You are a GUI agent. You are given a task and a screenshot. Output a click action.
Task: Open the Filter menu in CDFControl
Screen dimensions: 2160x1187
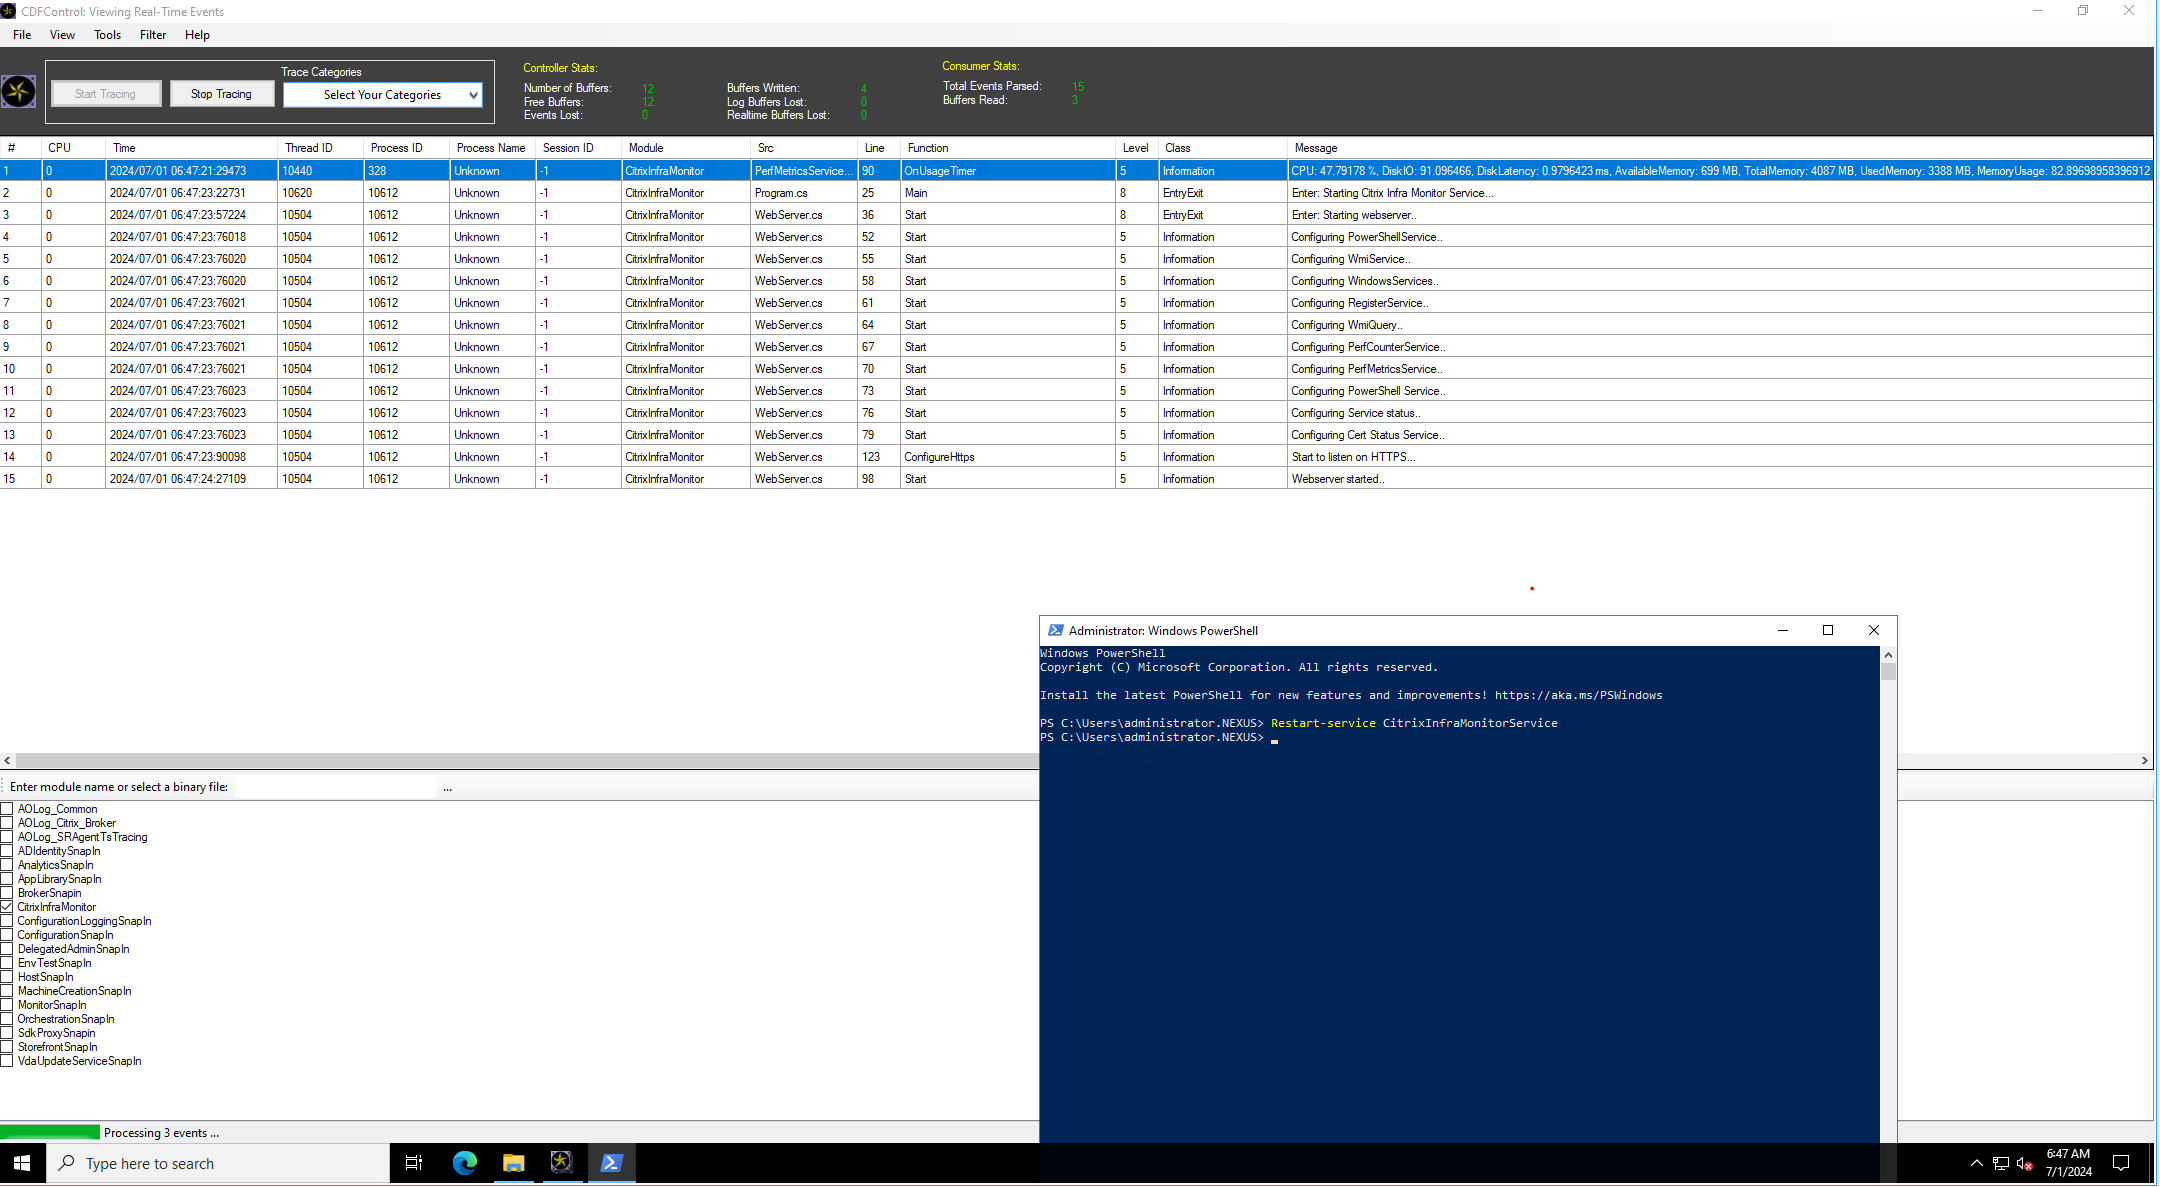tap(152, 35)
